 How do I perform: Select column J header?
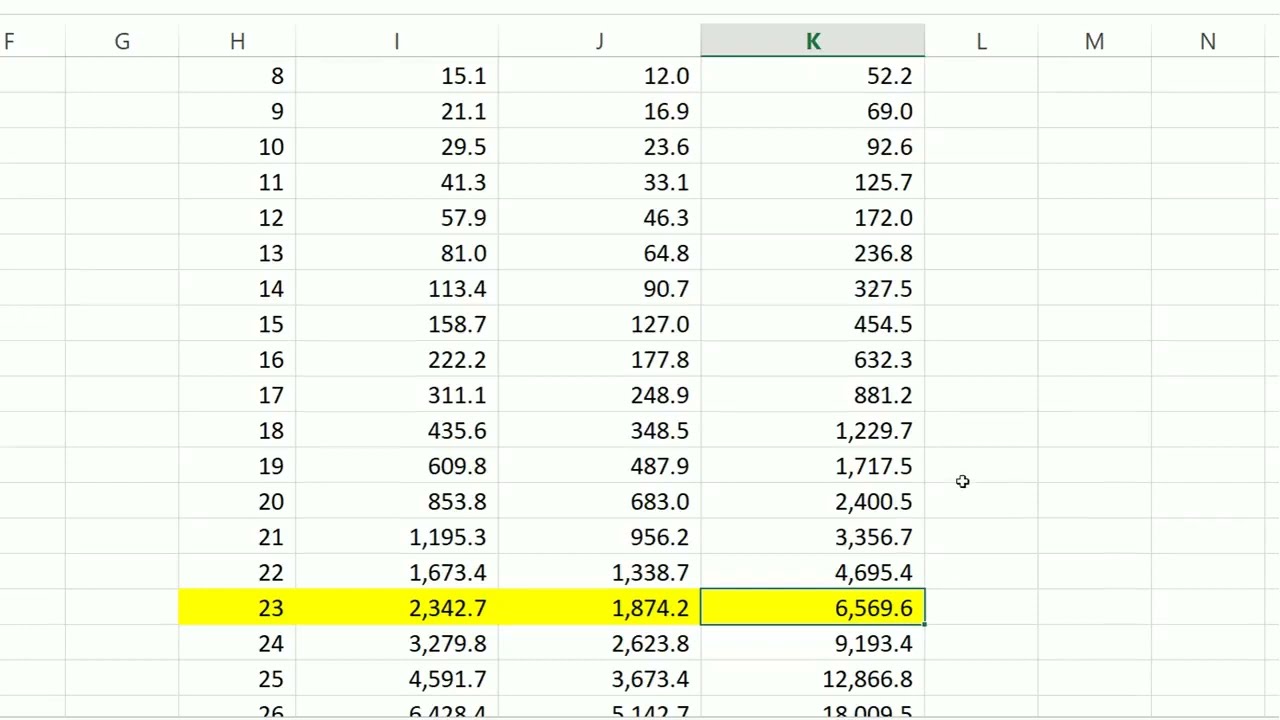point(599,41)
